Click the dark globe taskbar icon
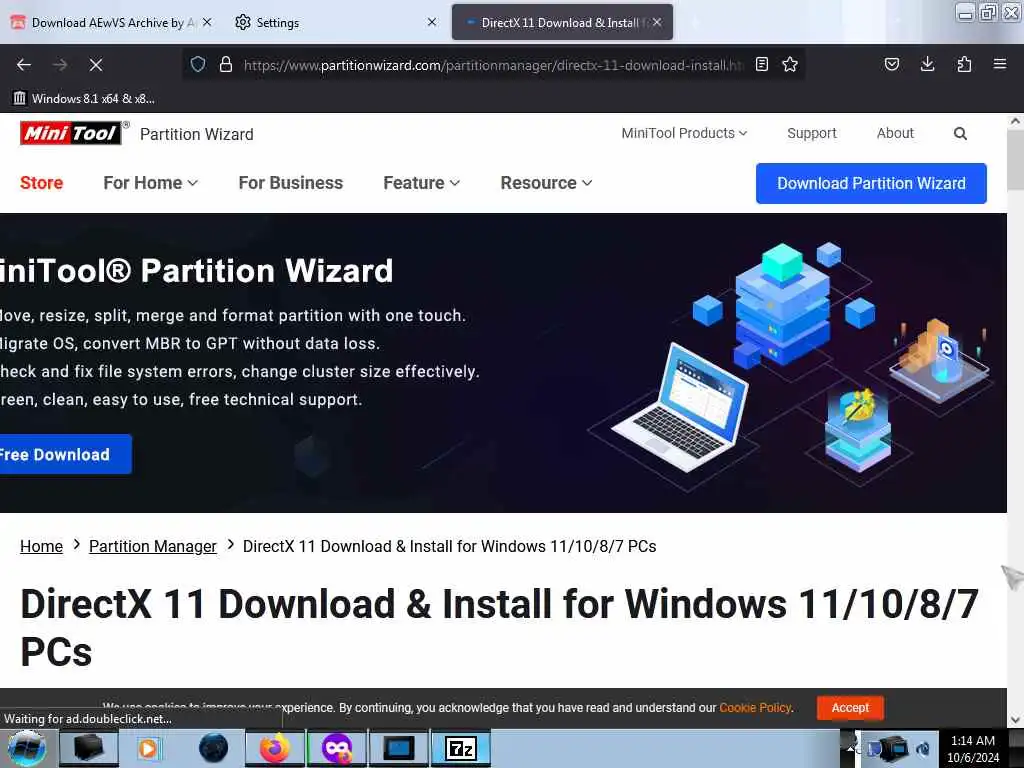This screenshot has height=768, width=1024. point(213,748)
